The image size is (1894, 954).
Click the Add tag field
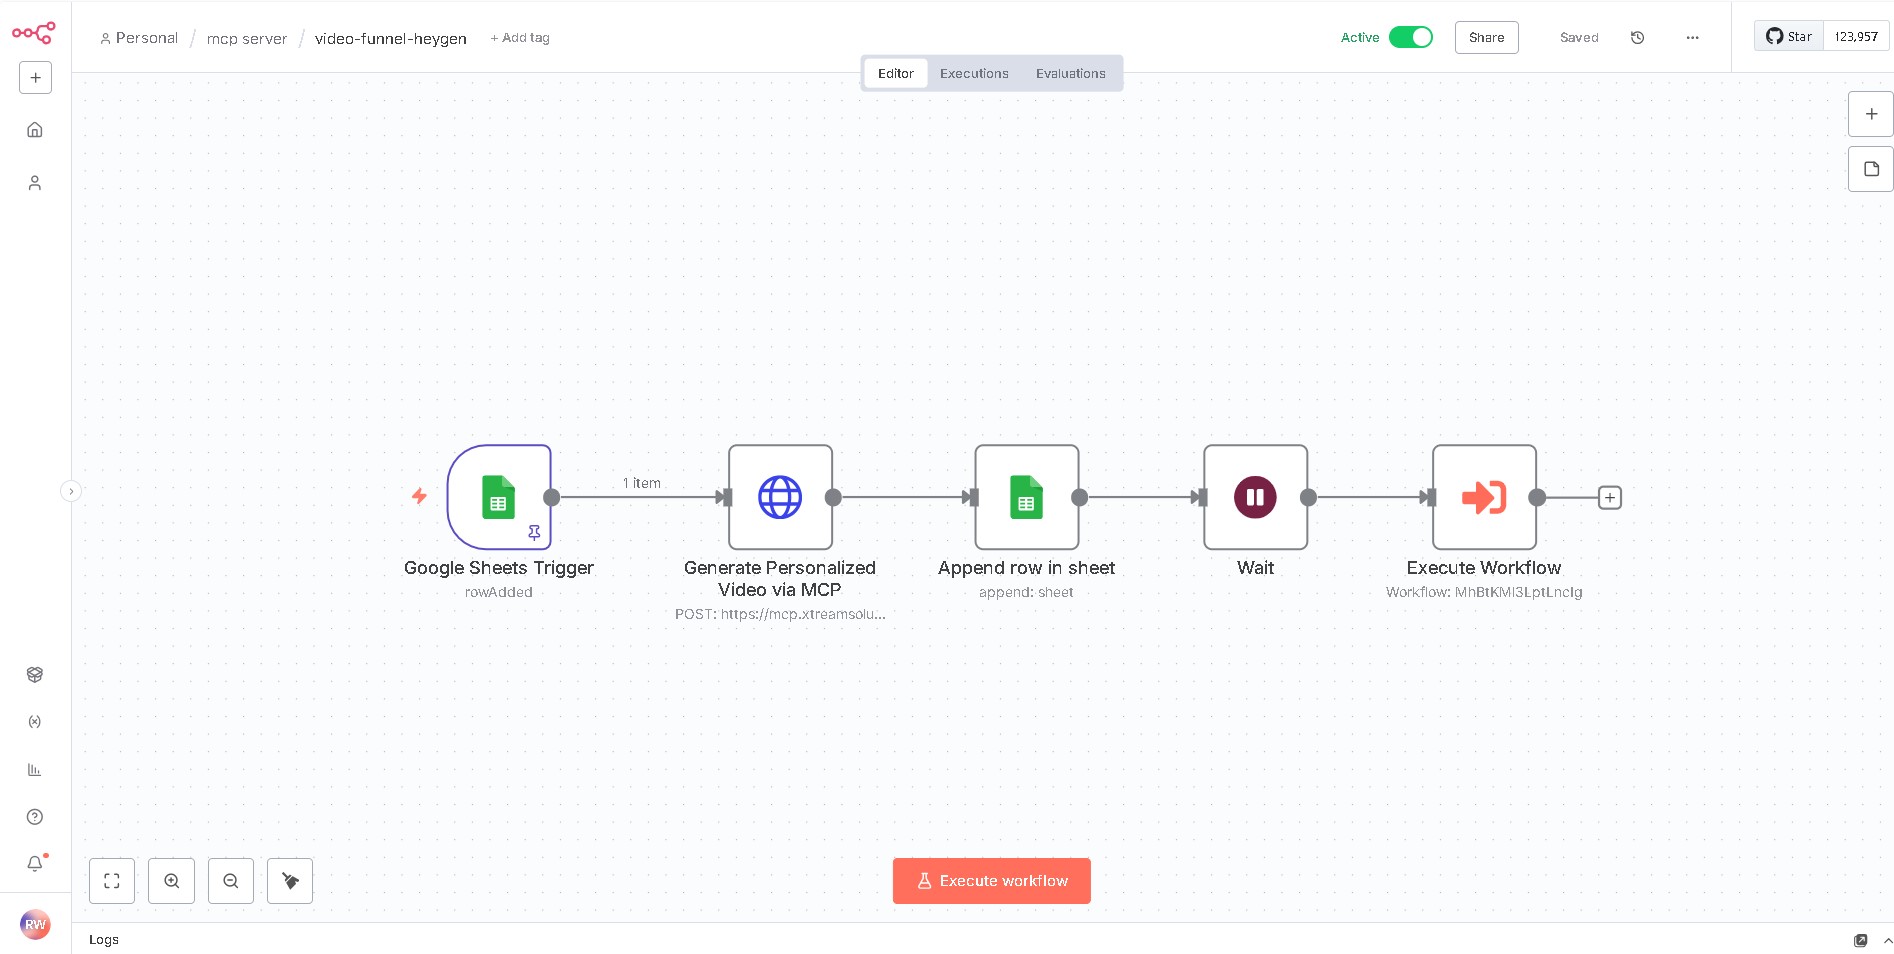pyautogui.click(x=520, y=38)
